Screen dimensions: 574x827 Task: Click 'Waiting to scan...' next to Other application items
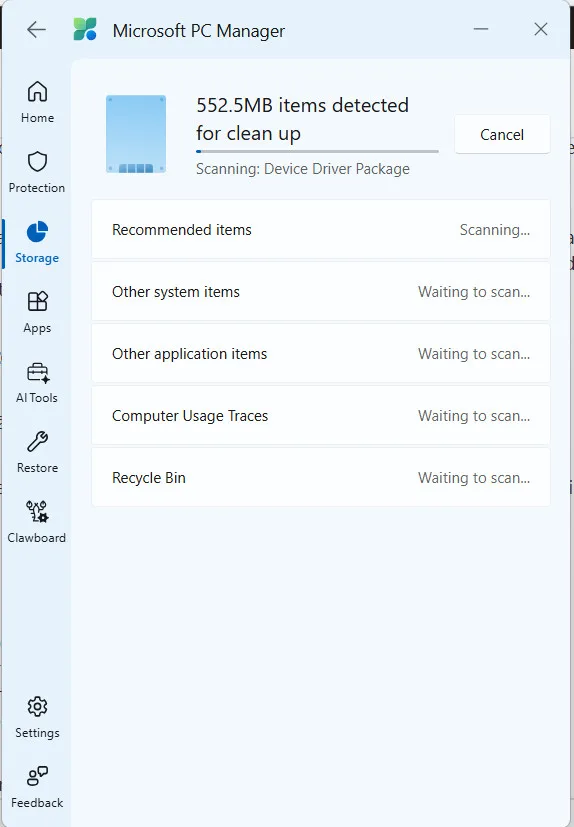[474, 354]
